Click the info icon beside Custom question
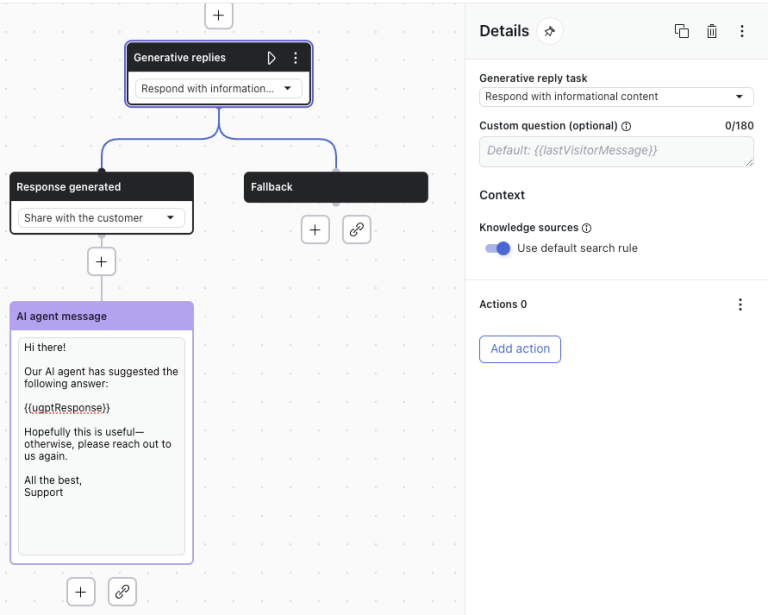Image resolution: width=768 pixels, height=615 pixels. click(x=626, y=127)
